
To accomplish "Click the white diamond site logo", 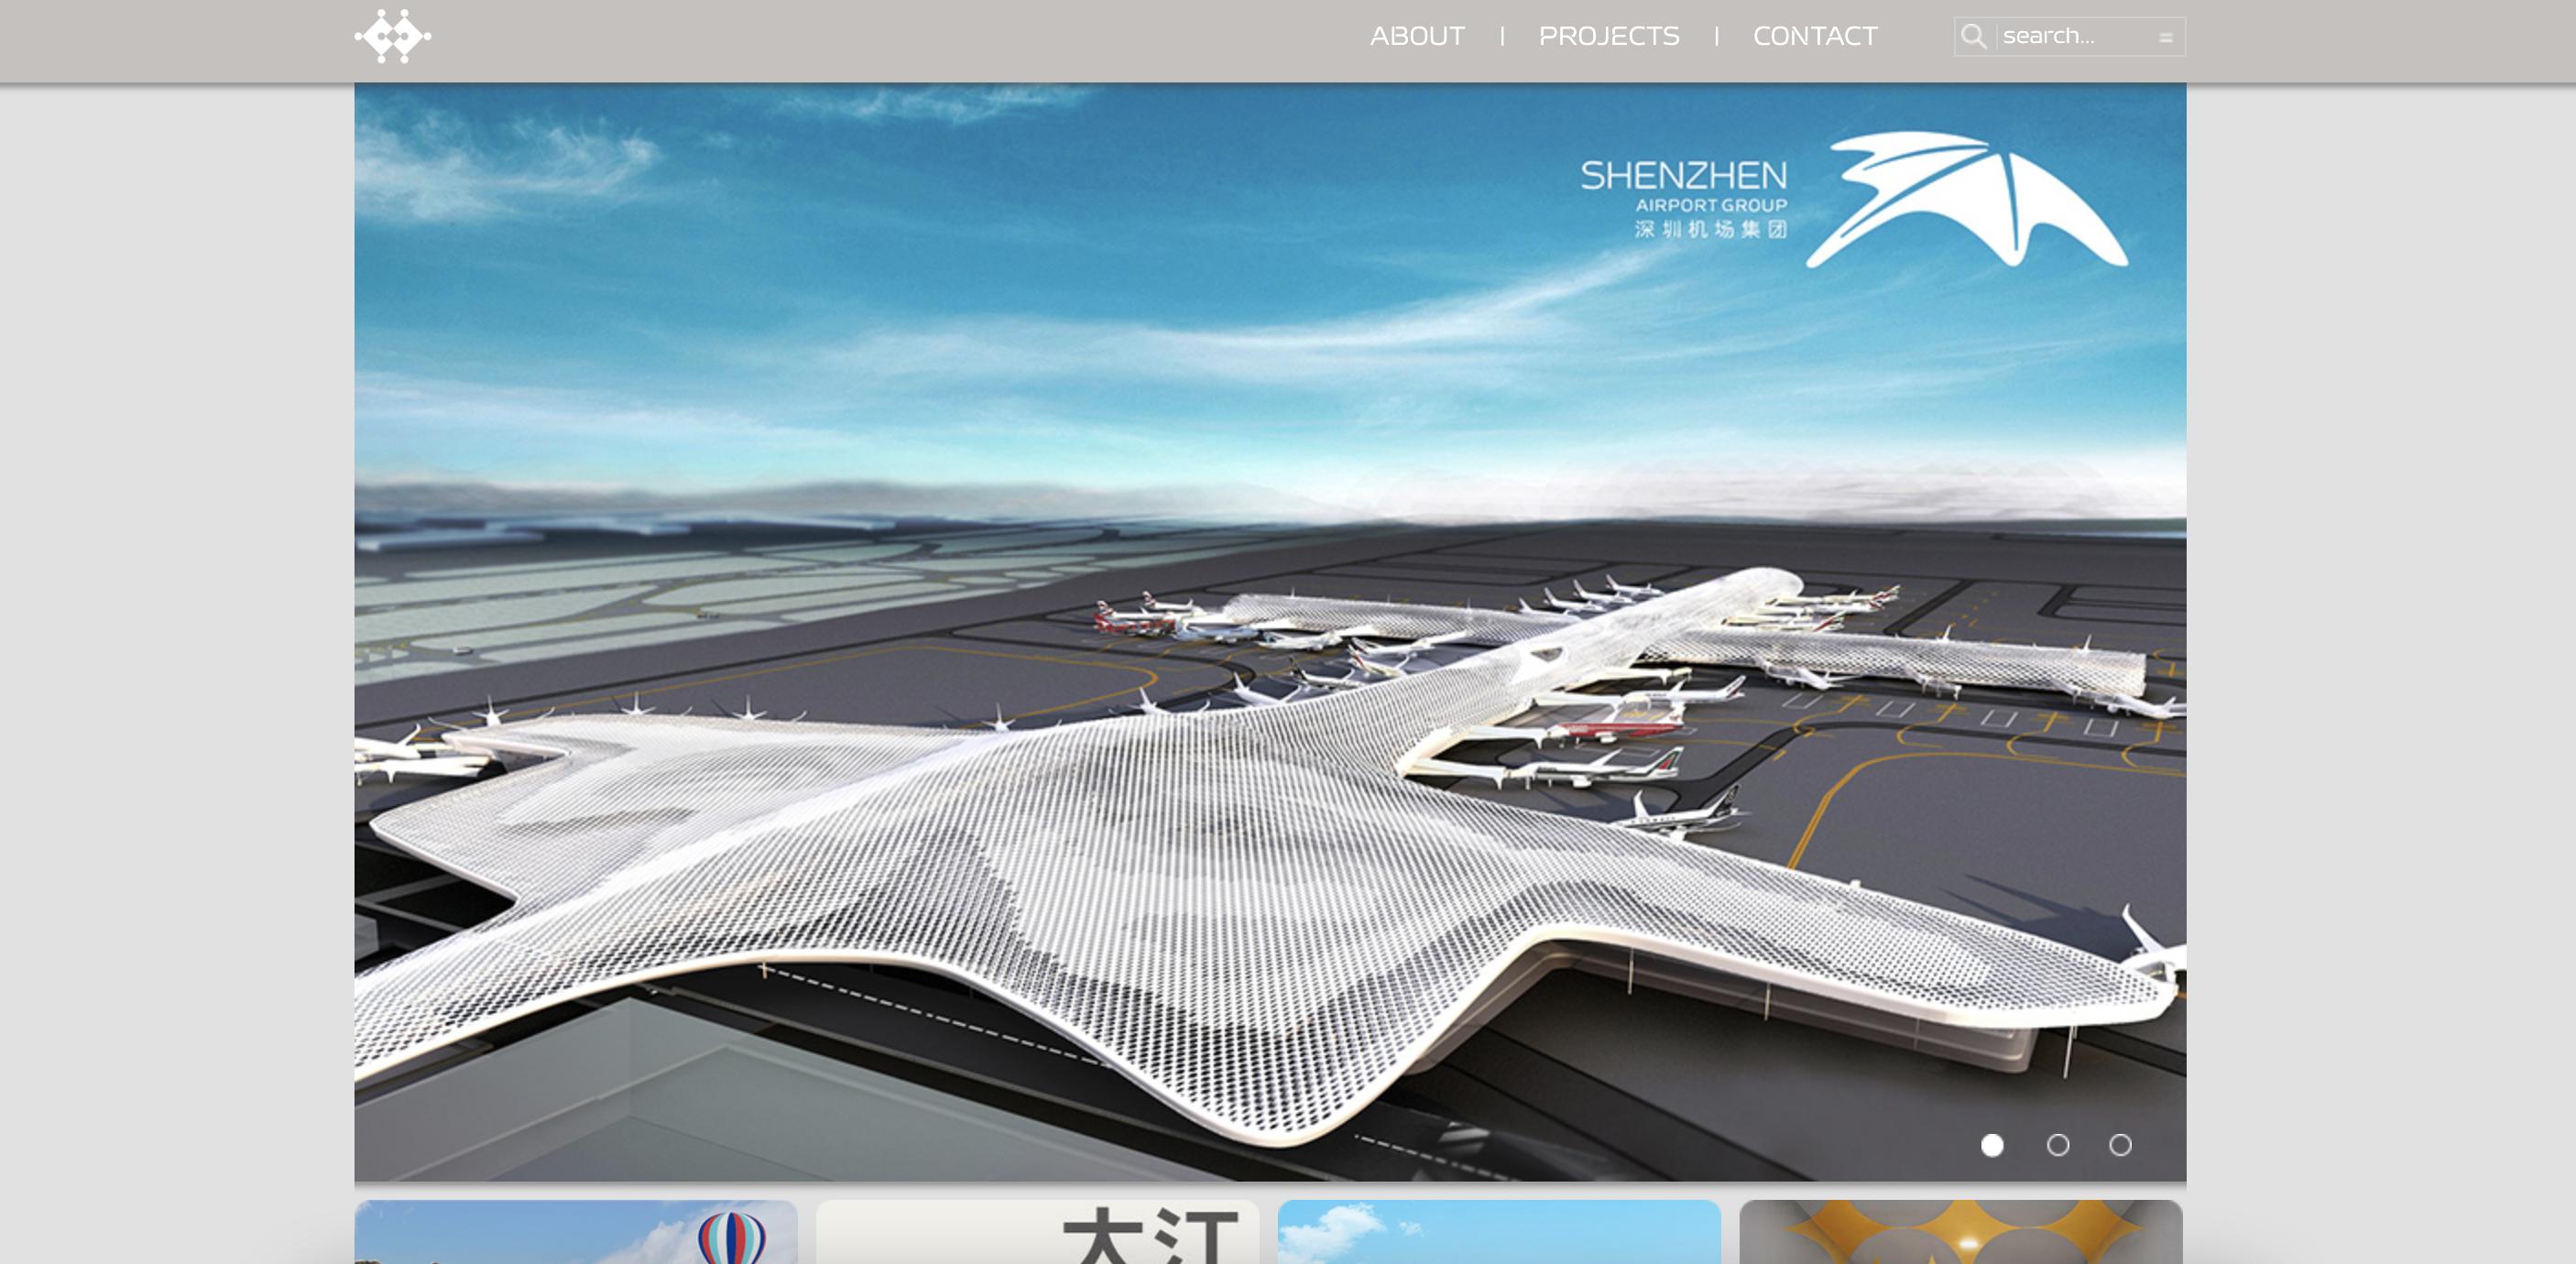I will (x=393, y=37).
